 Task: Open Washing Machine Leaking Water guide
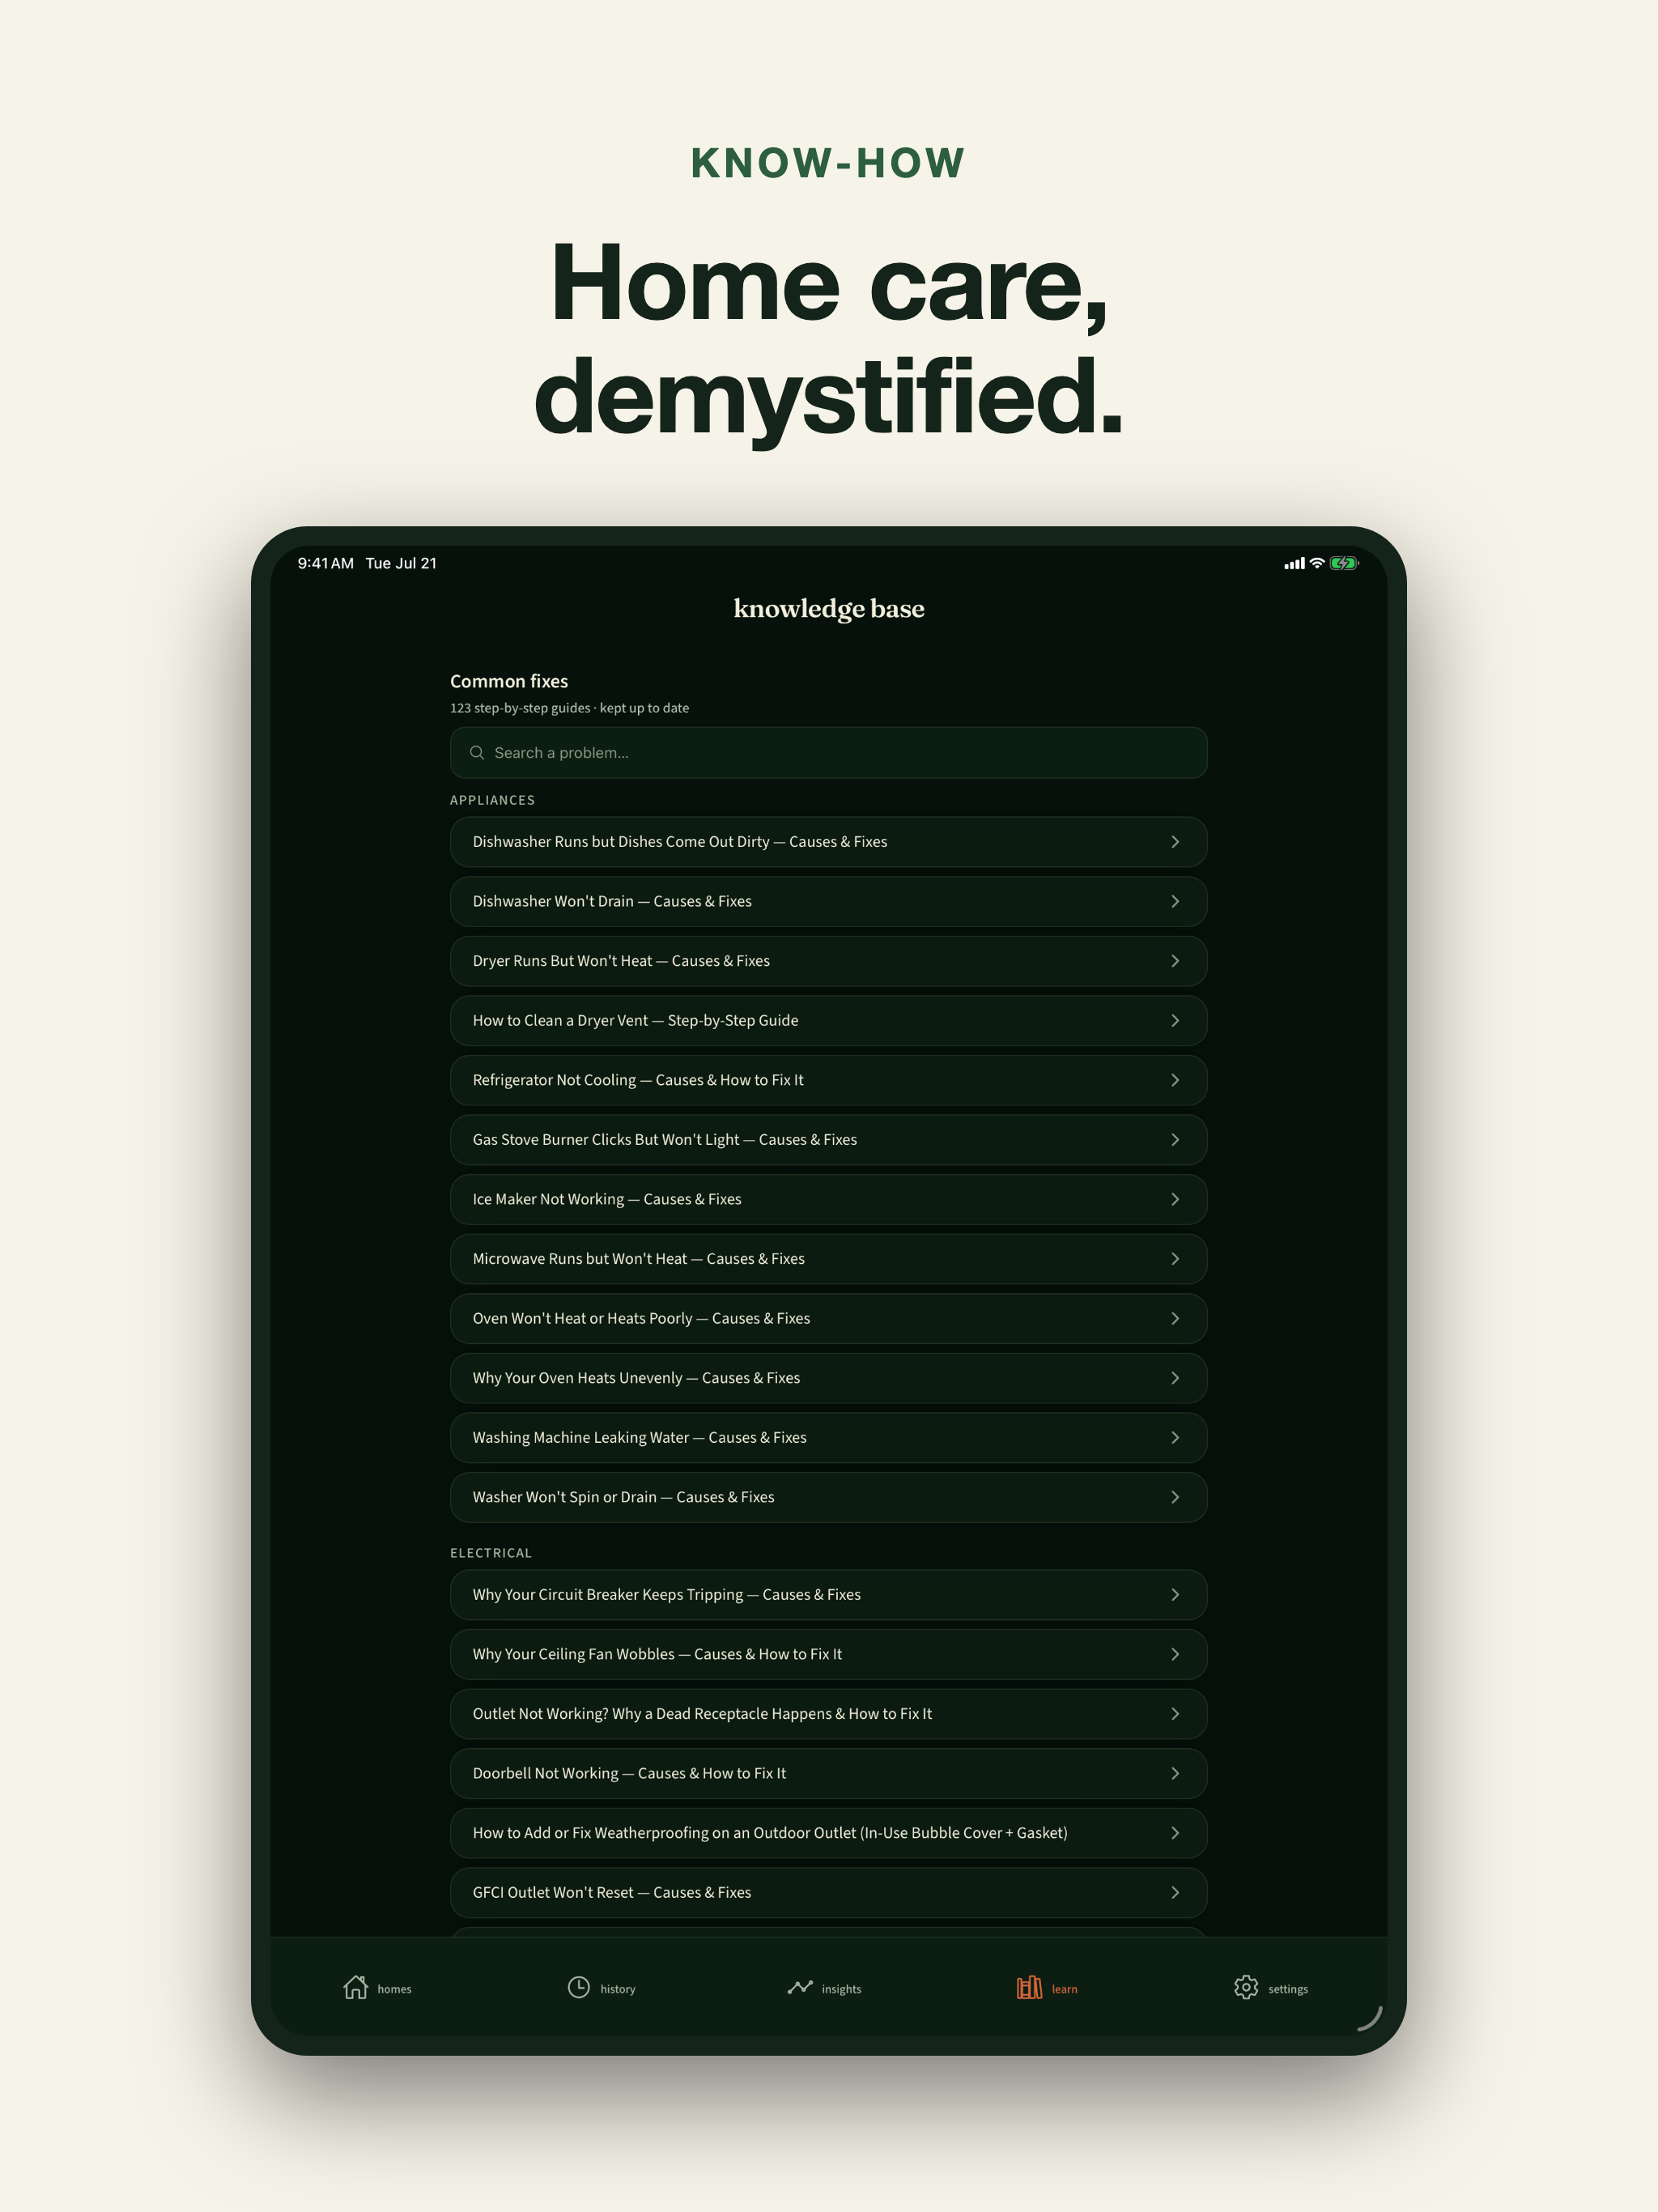coord(828,1438)
